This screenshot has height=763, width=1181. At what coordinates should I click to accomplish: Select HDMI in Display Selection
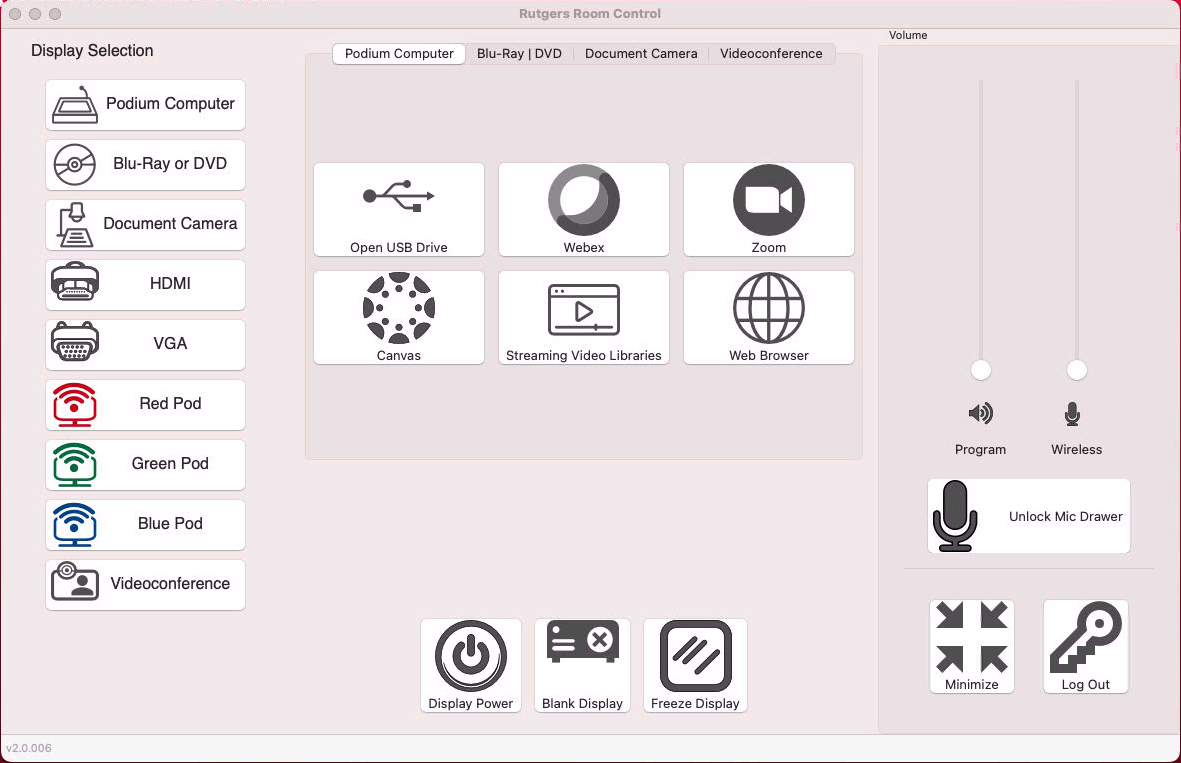[145, 284]
